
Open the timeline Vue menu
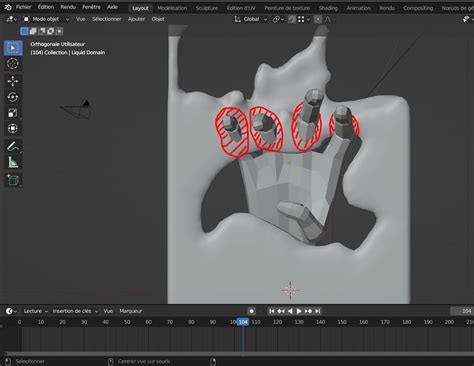[x=108, y=311]
